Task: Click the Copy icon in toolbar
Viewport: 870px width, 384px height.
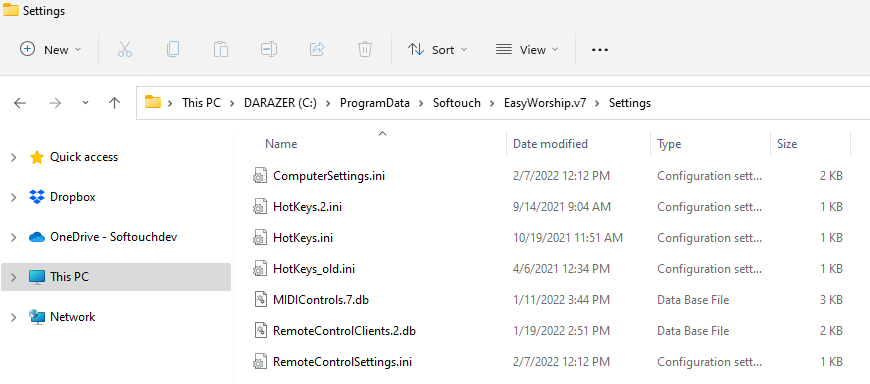Action: [173, 49]
